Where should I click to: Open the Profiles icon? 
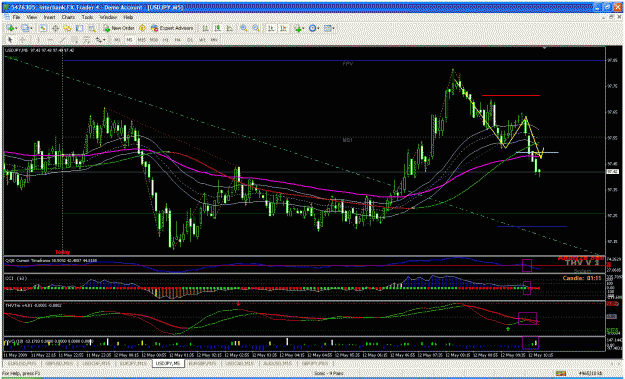click(x=25, y=28)
